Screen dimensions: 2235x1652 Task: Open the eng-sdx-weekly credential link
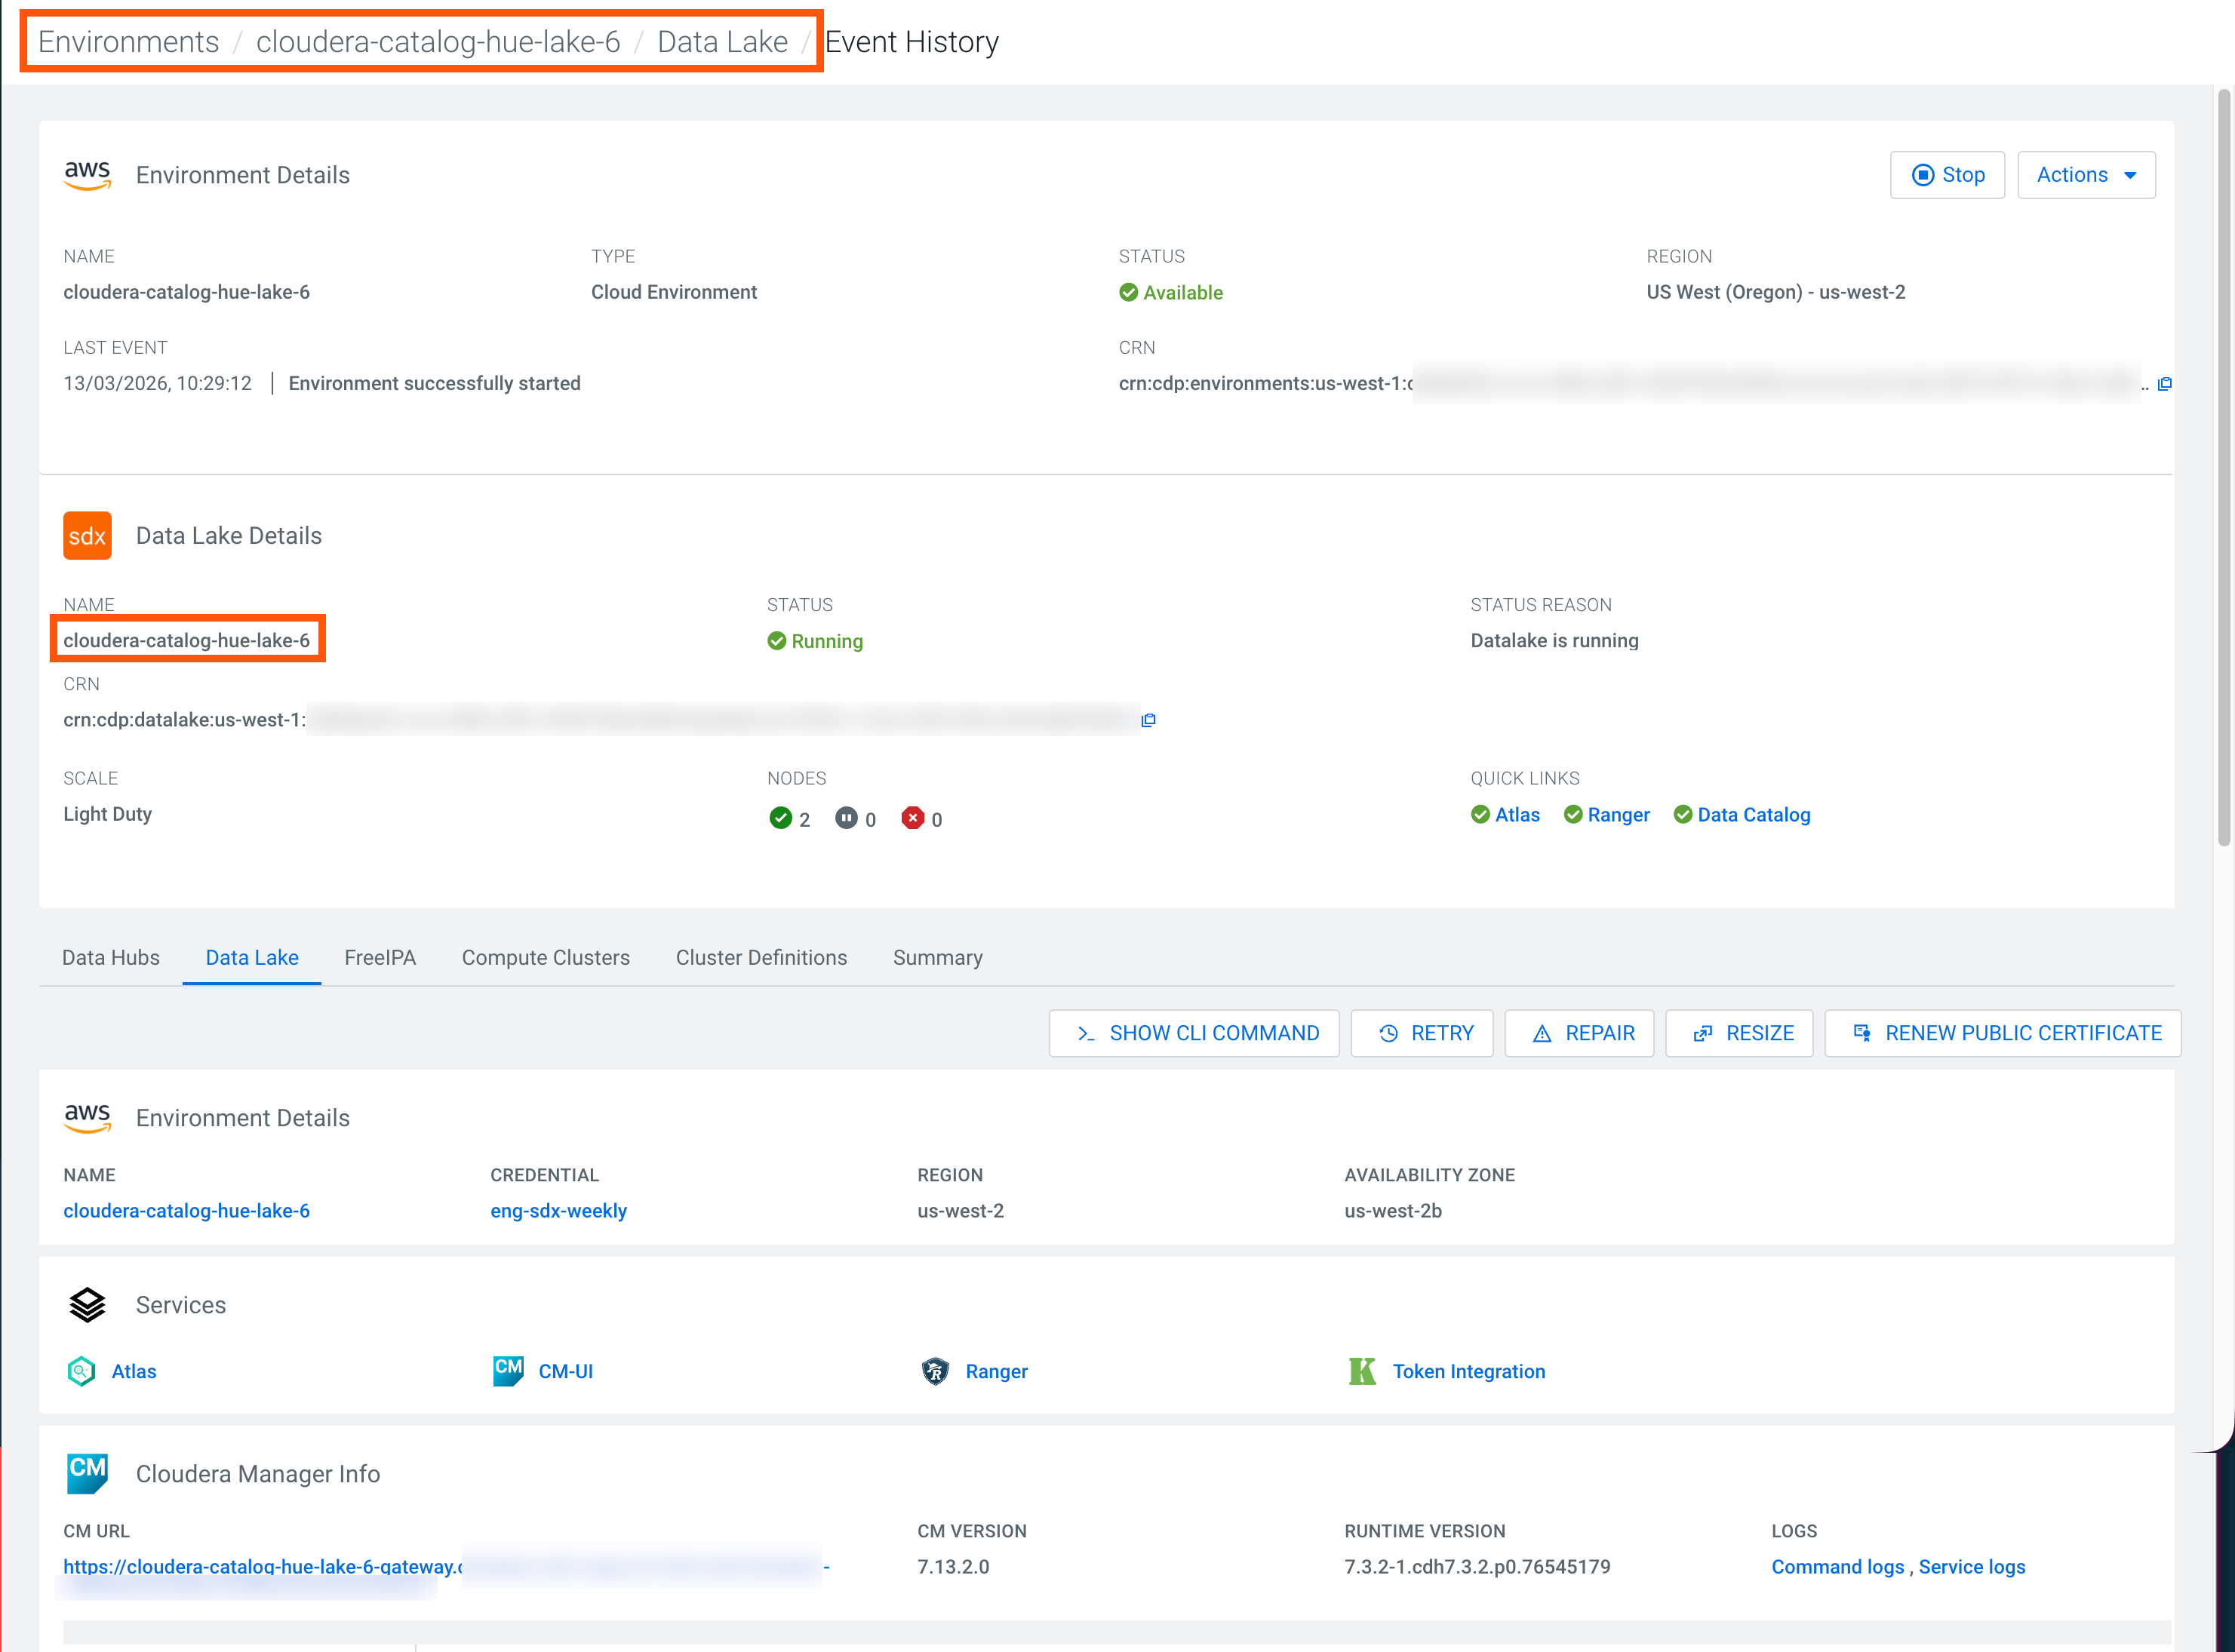558,1211
